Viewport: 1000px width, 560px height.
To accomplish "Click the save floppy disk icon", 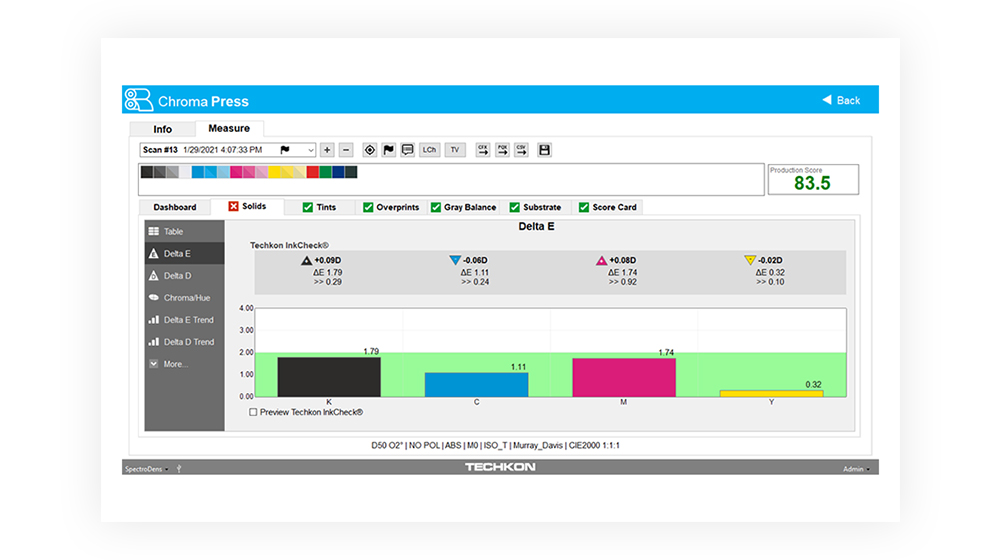I will [x=544, y=150].
